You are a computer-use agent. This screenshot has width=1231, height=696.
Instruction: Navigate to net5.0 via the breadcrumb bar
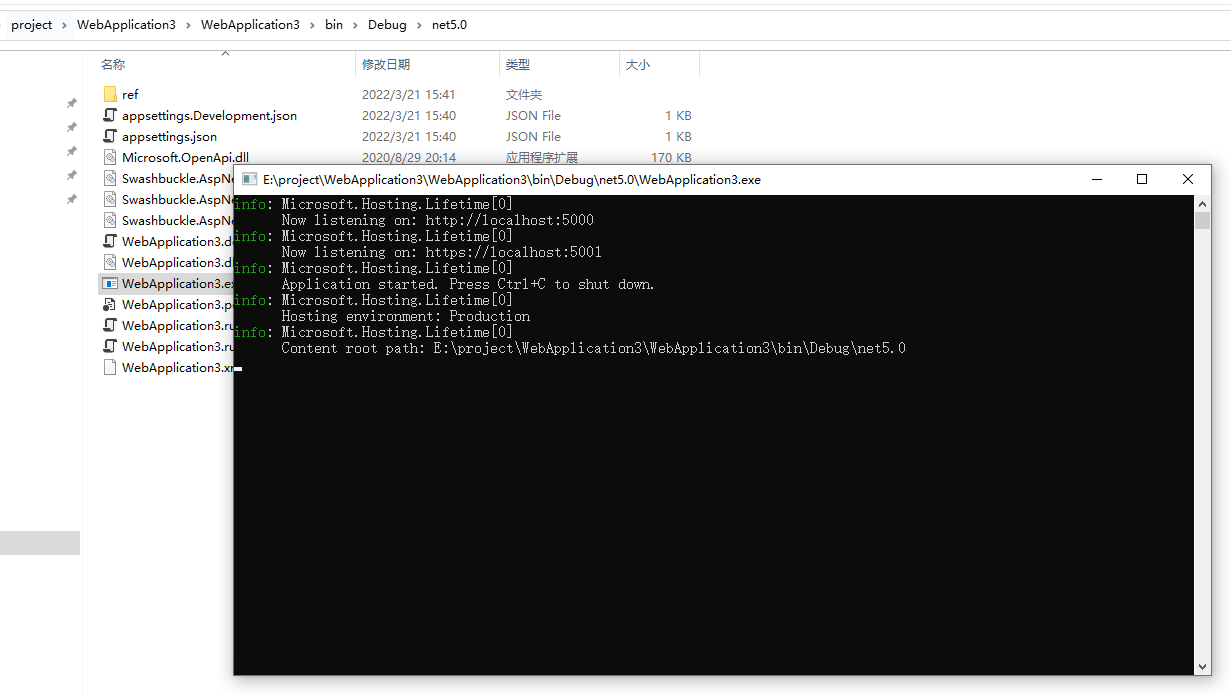[x=449, y=25]
